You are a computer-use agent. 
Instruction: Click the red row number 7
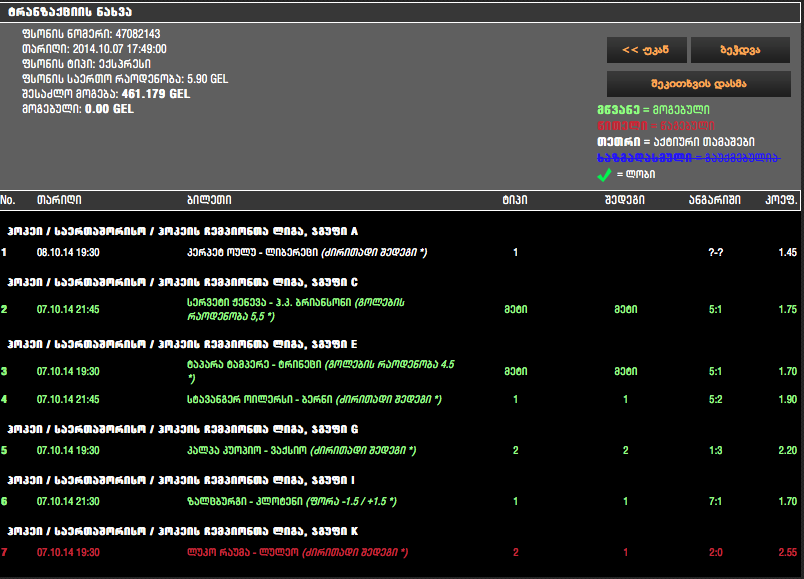4,552
